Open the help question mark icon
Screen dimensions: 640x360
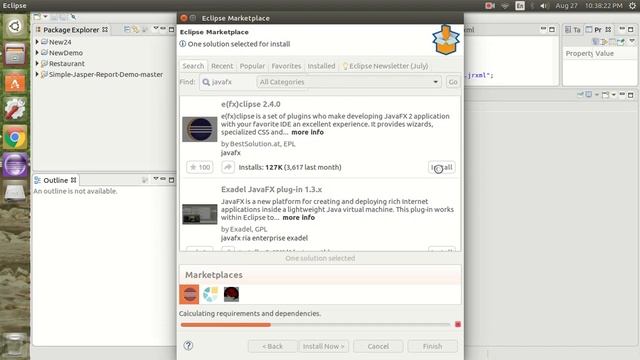[x=188, y=346]
